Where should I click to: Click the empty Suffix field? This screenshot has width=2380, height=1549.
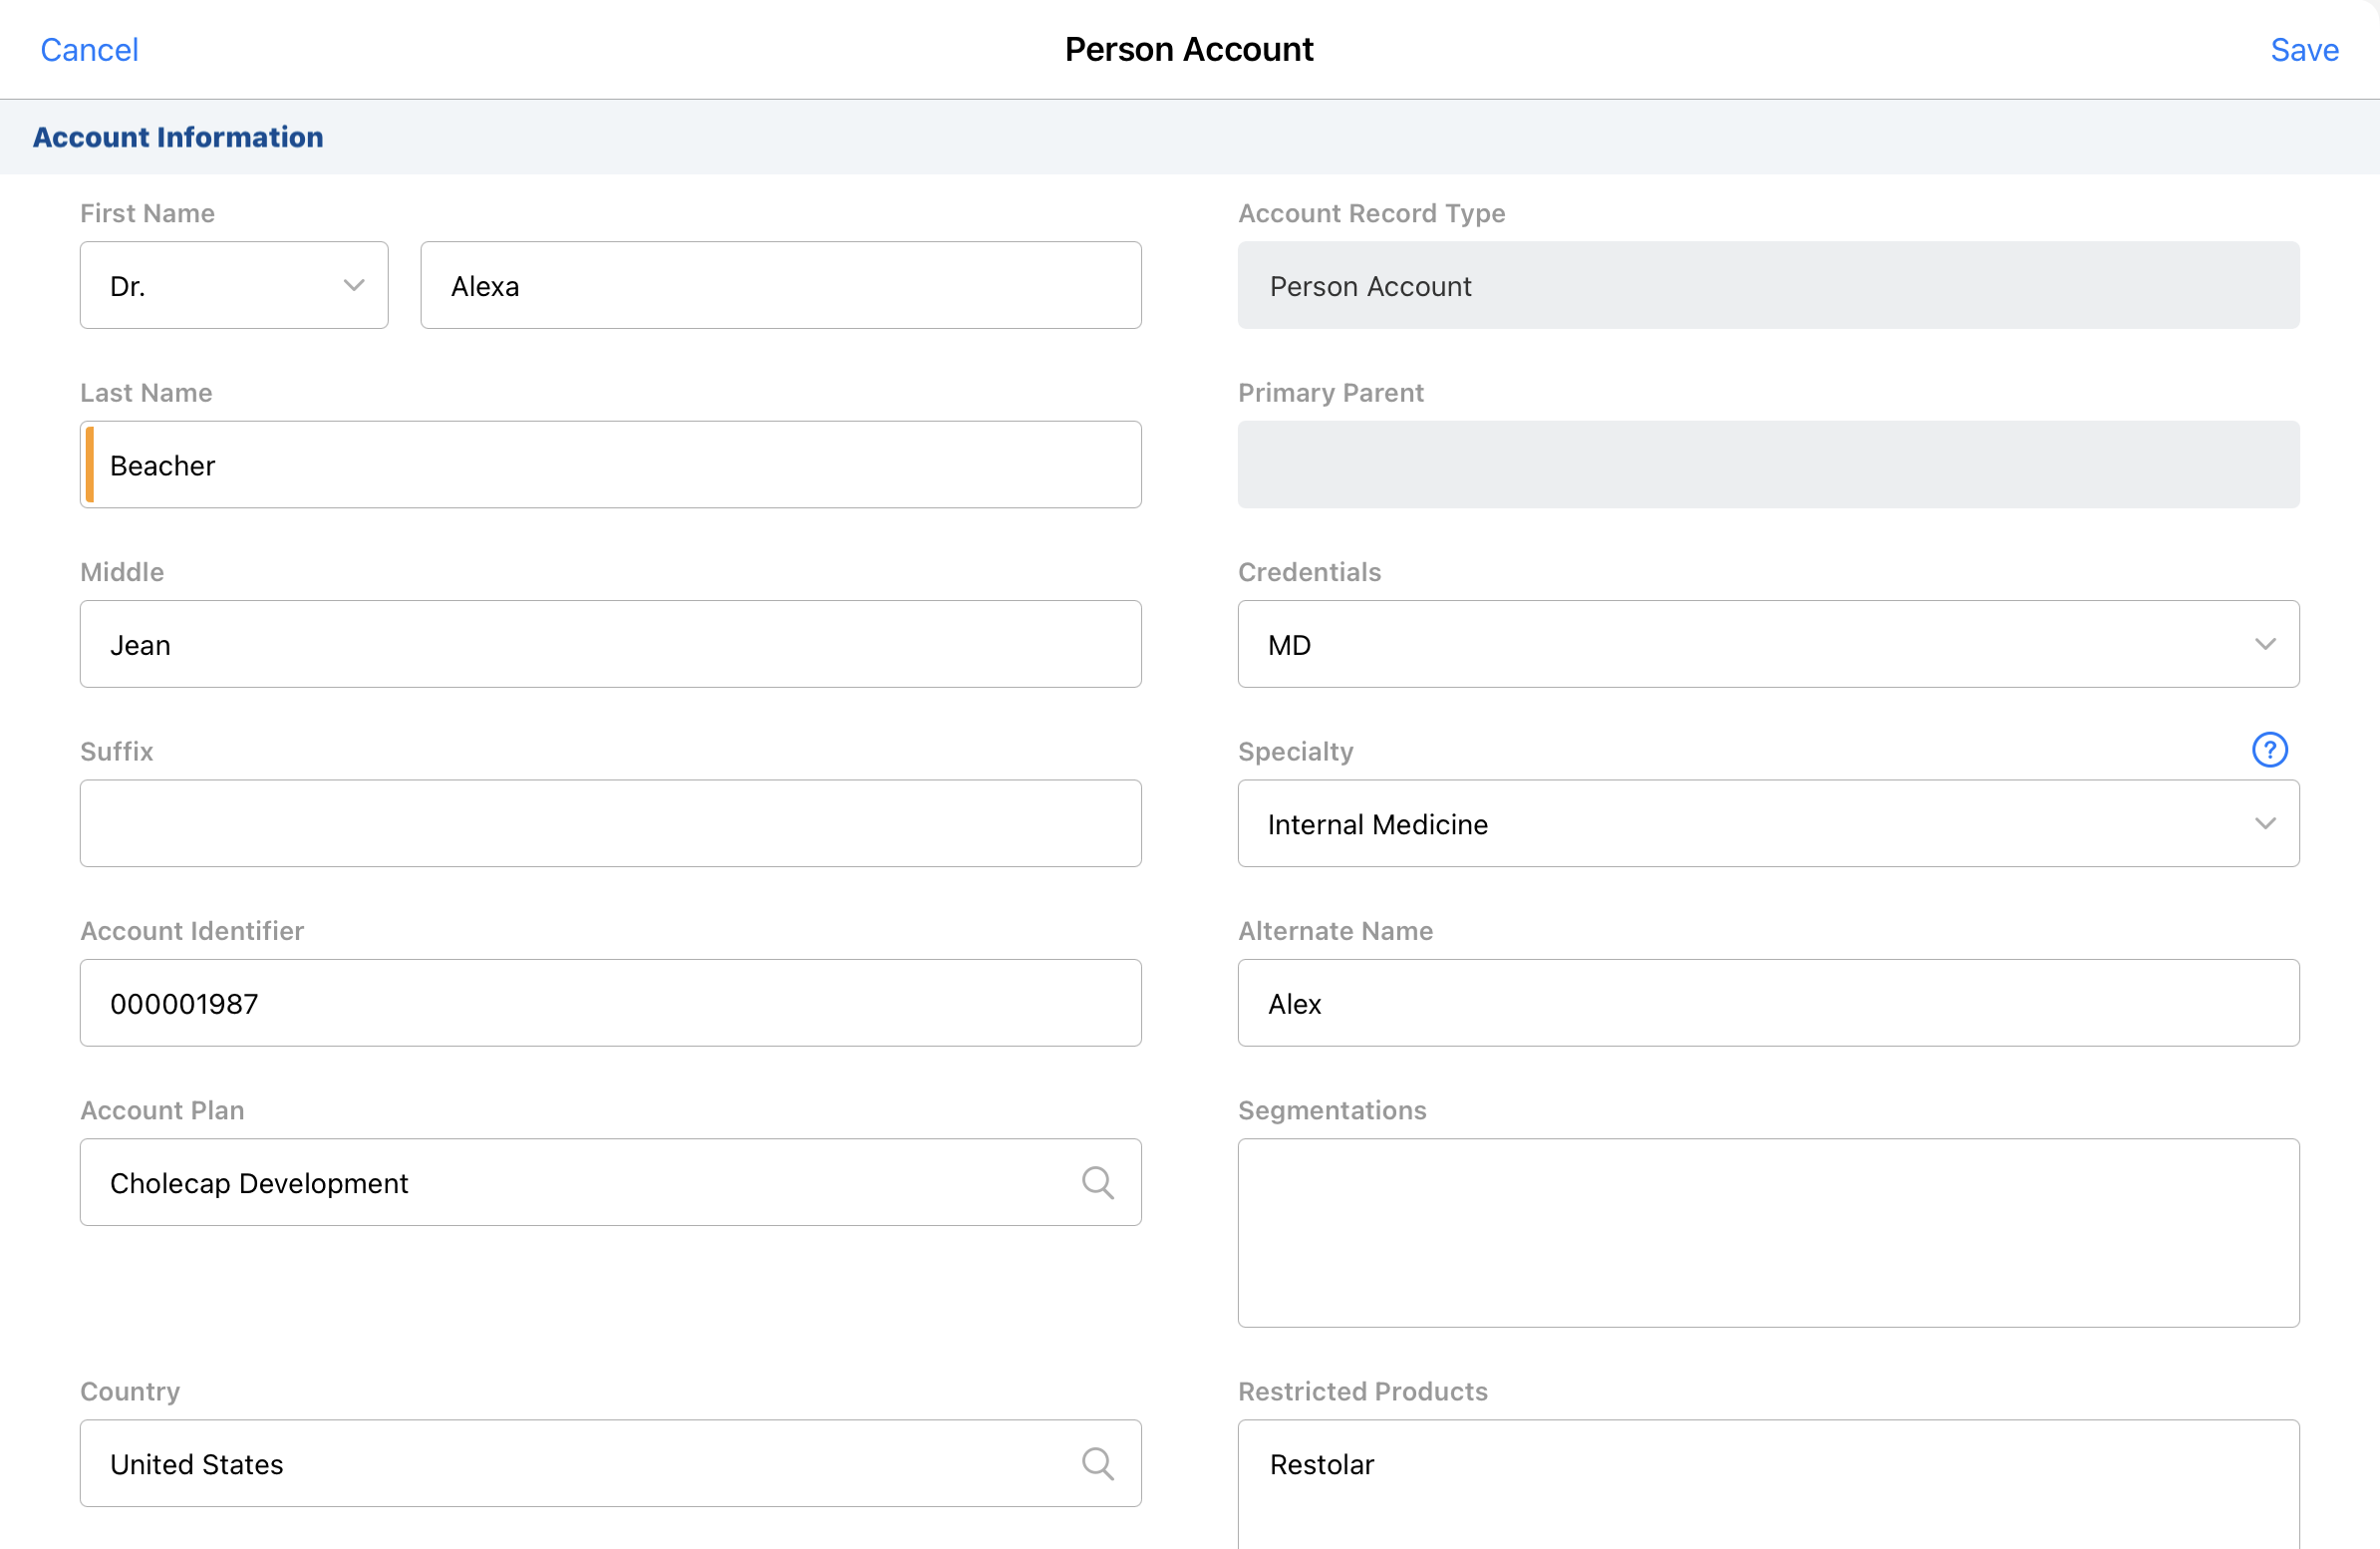coord(610,824)
